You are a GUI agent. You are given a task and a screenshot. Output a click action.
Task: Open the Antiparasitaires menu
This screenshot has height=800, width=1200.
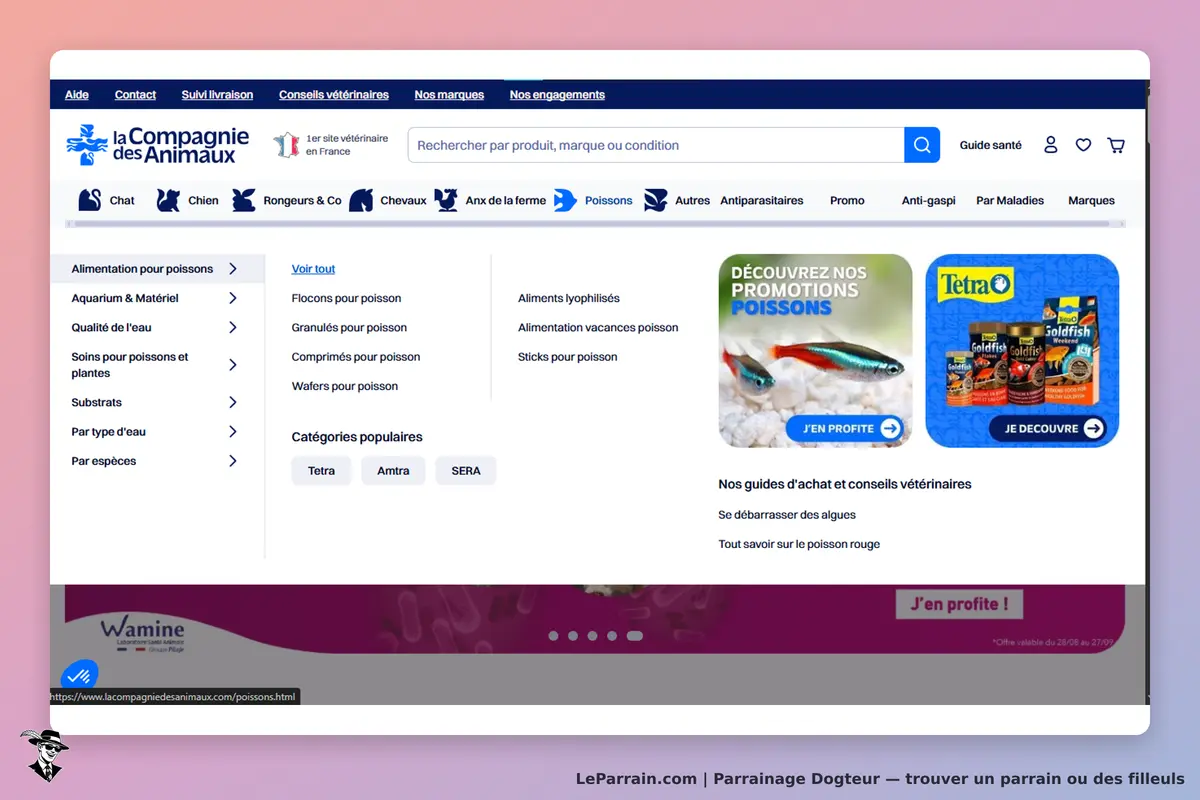pos(761,200)
